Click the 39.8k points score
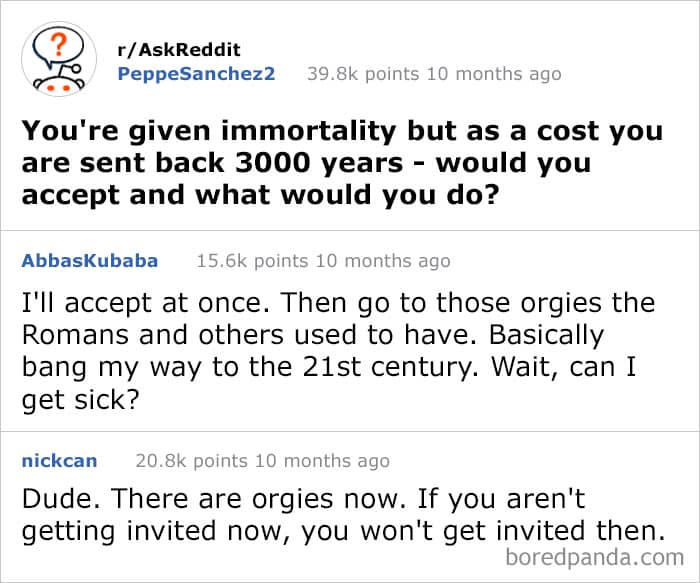The image size is (700, 583). coord(356,74)
